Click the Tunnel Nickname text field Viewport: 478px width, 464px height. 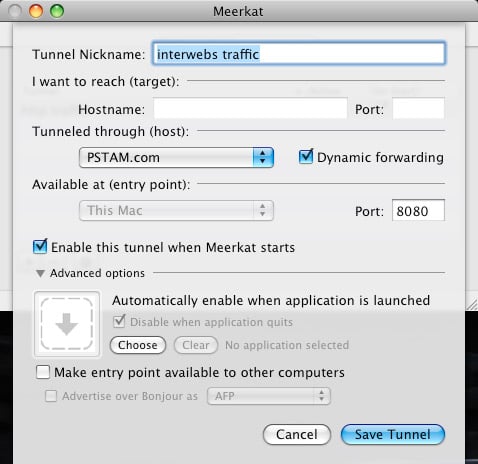(298, 53)
